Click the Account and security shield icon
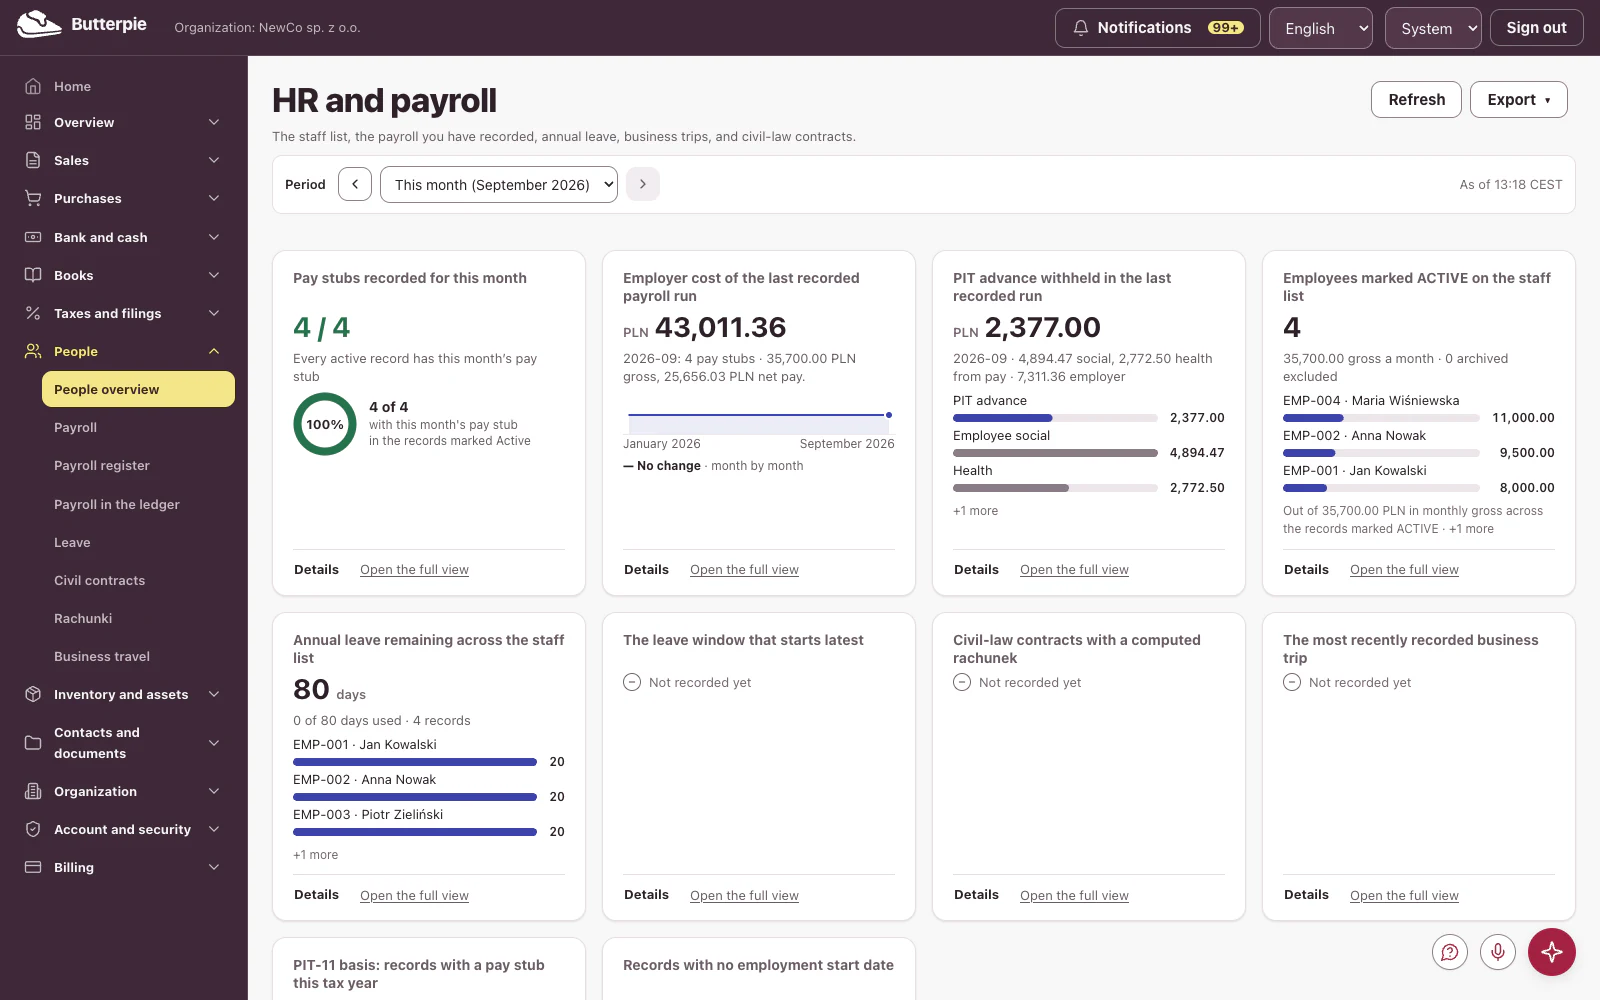This screenshot has height=1000, width=1600. click(33, 829)
